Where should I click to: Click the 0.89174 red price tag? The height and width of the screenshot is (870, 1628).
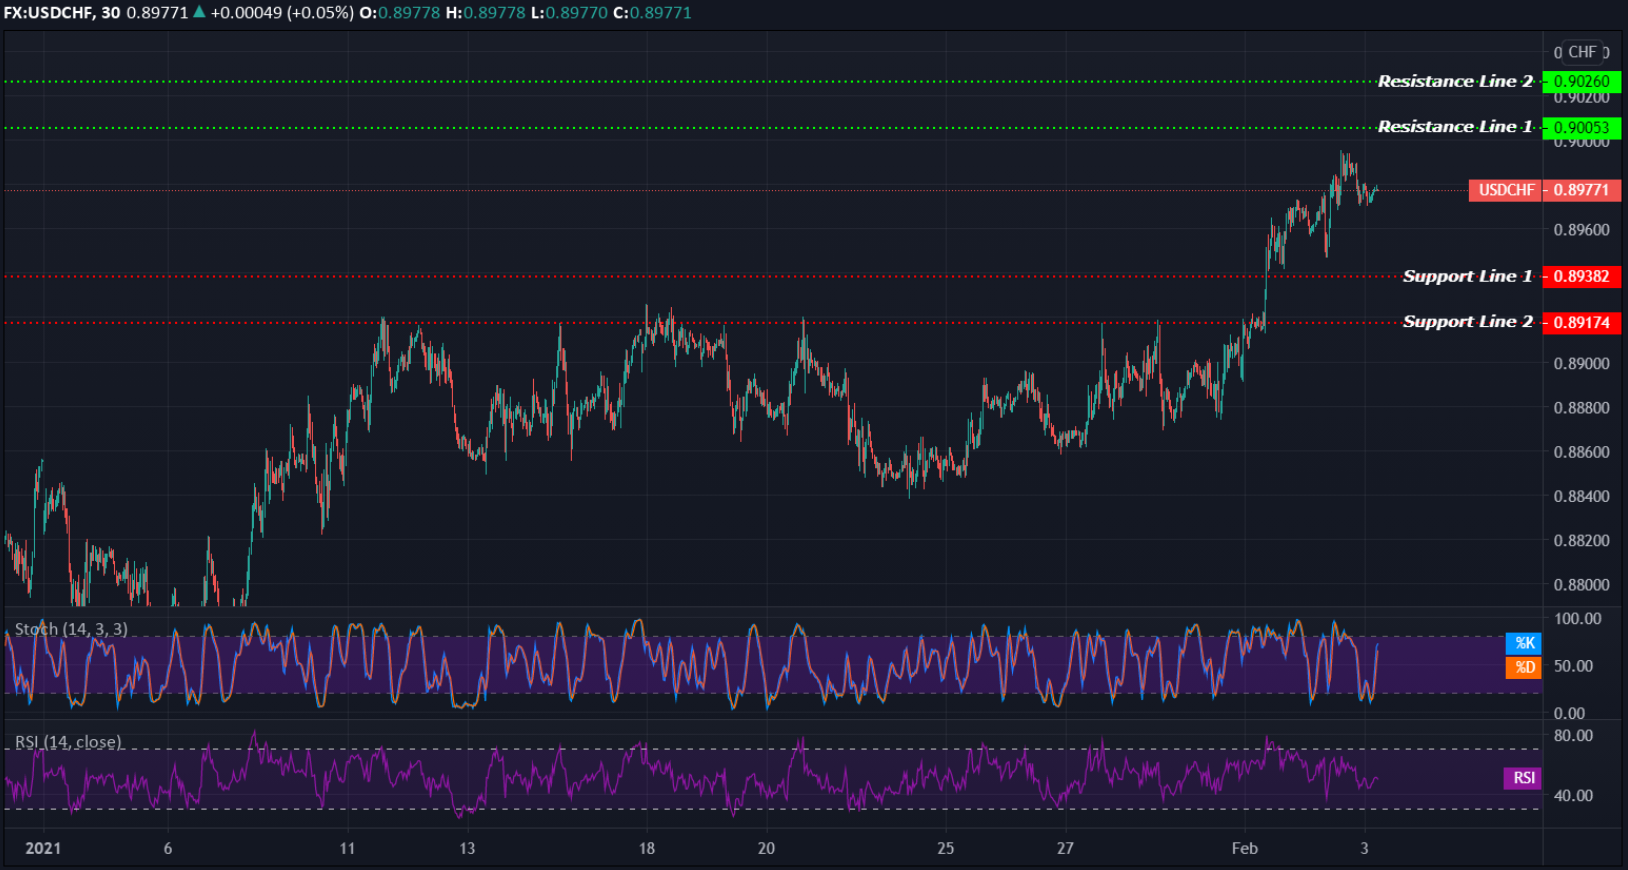coord(1581,323)
